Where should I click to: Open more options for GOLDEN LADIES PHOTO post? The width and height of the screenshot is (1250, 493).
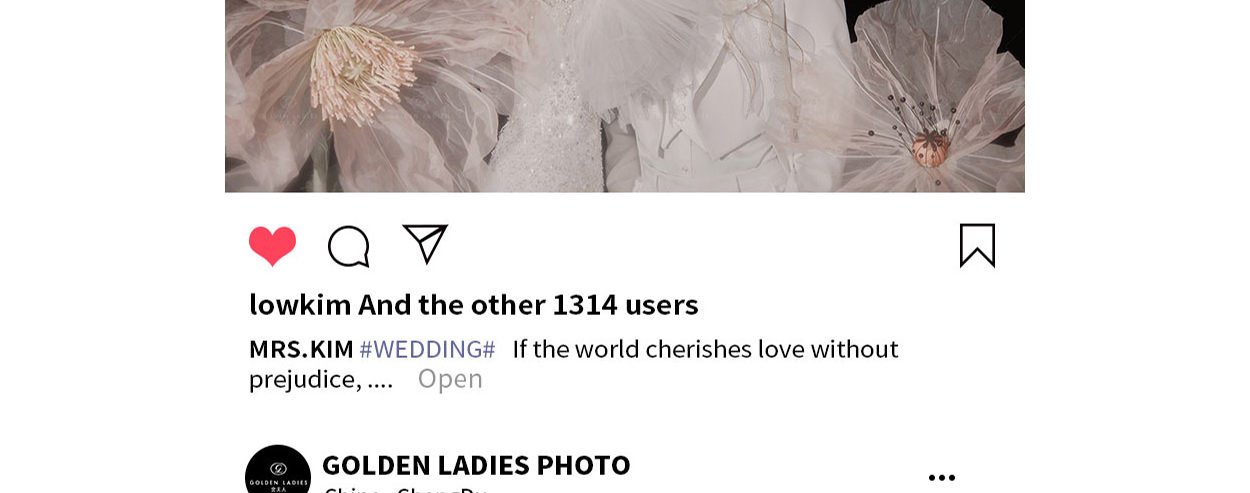[x=941, y=478]
